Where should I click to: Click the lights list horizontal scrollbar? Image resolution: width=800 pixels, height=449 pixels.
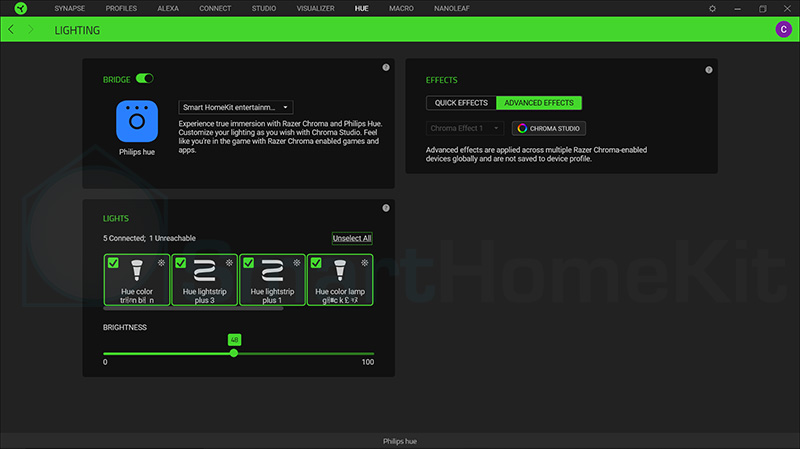click(193, 308)
